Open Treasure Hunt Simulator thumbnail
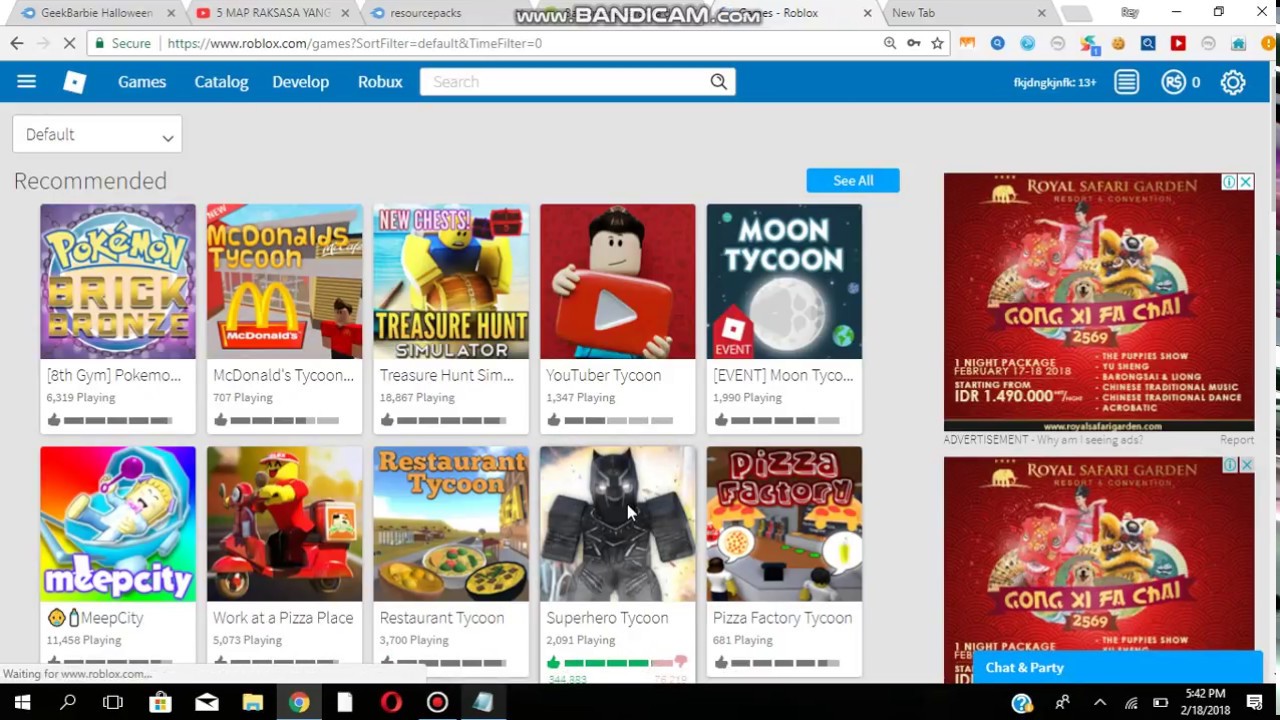1280x720 pixels. (451, 282)
